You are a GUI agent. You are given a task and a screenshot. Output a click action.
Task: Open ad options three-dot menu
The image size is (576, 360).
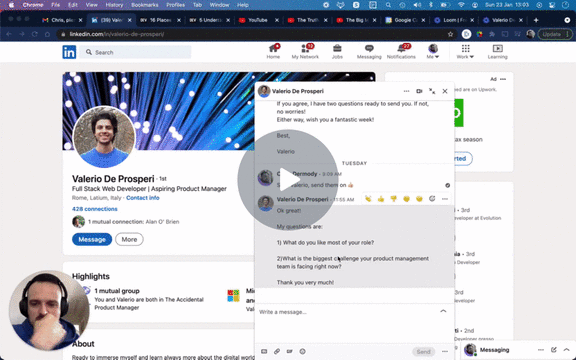click(x=503, y=79)
